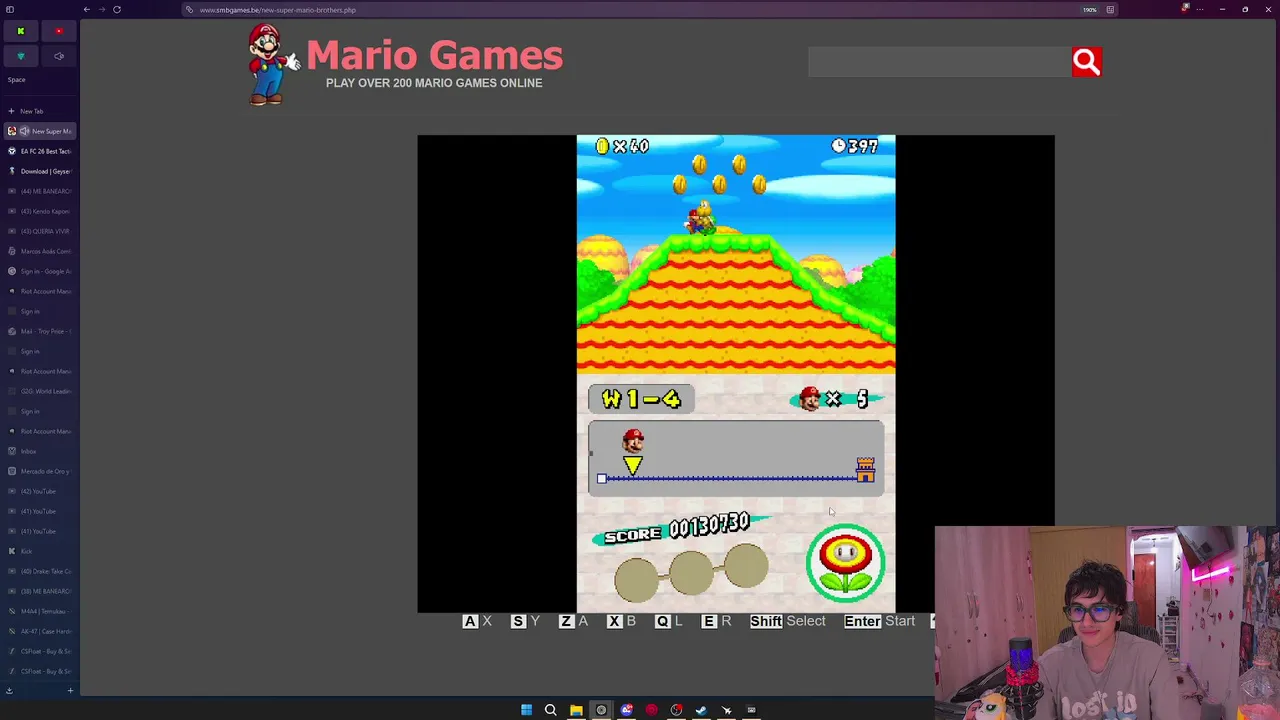Screen dimensions: 1280x720
Task: Click the 'E R' key mapping label
Action: (x=716, y=621)
